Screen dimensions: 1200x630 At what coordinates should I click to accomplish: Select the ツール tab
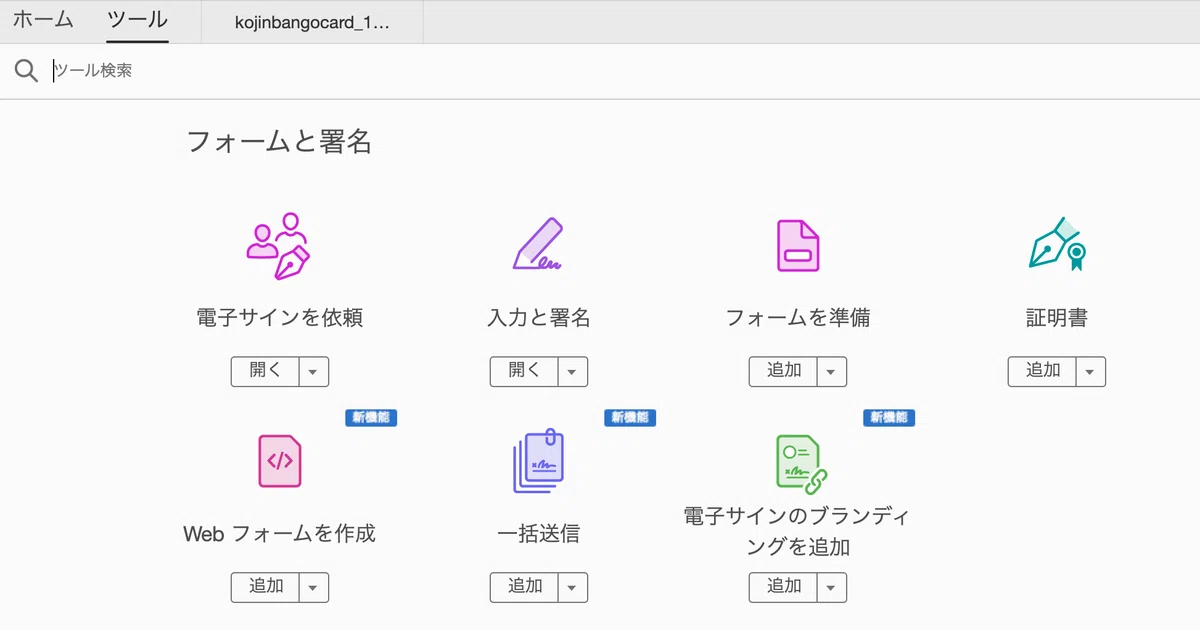pyautogui.click(x=137, y=20)
